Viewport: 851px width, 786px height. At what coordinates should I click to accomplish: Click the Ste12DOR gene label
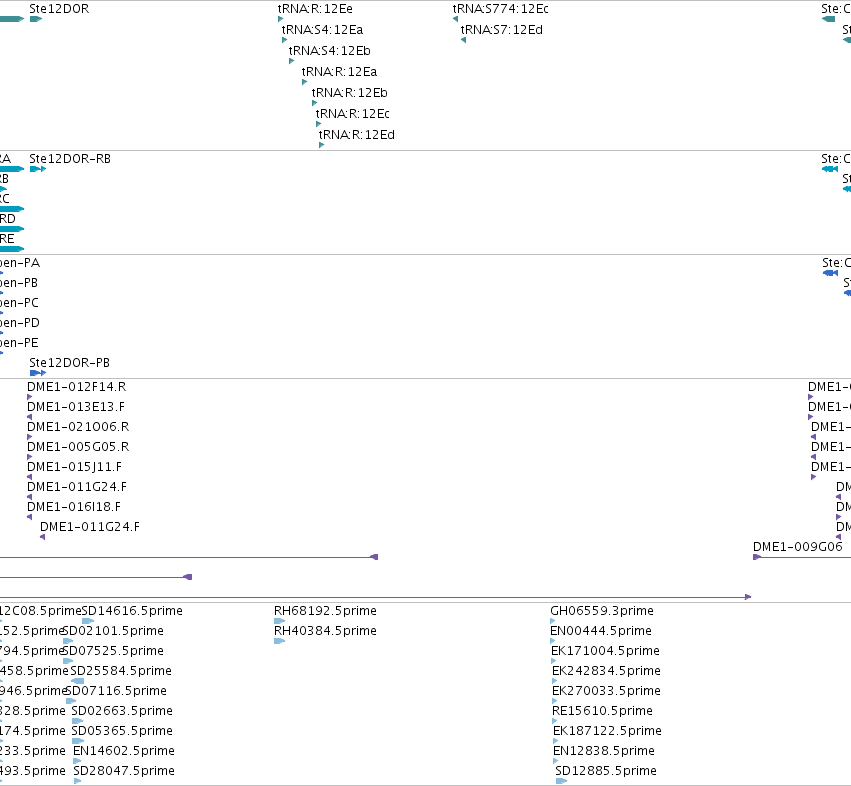click(x=59, y=9)
